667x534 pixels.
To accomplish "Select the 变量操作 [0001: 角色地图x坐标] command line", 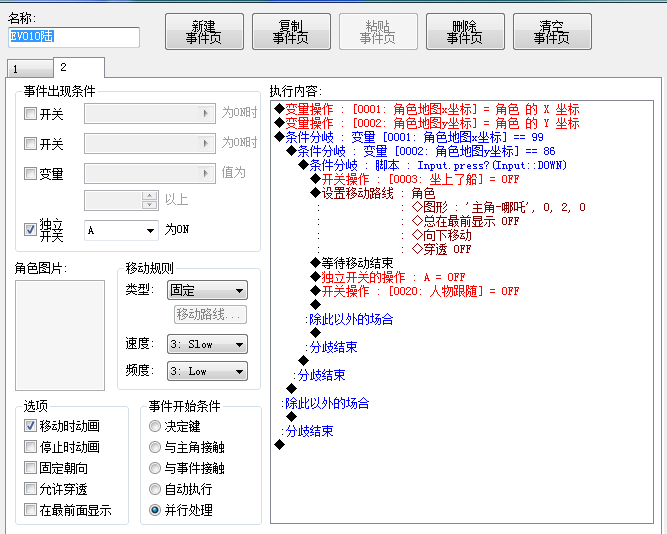I will pos(427,109).
